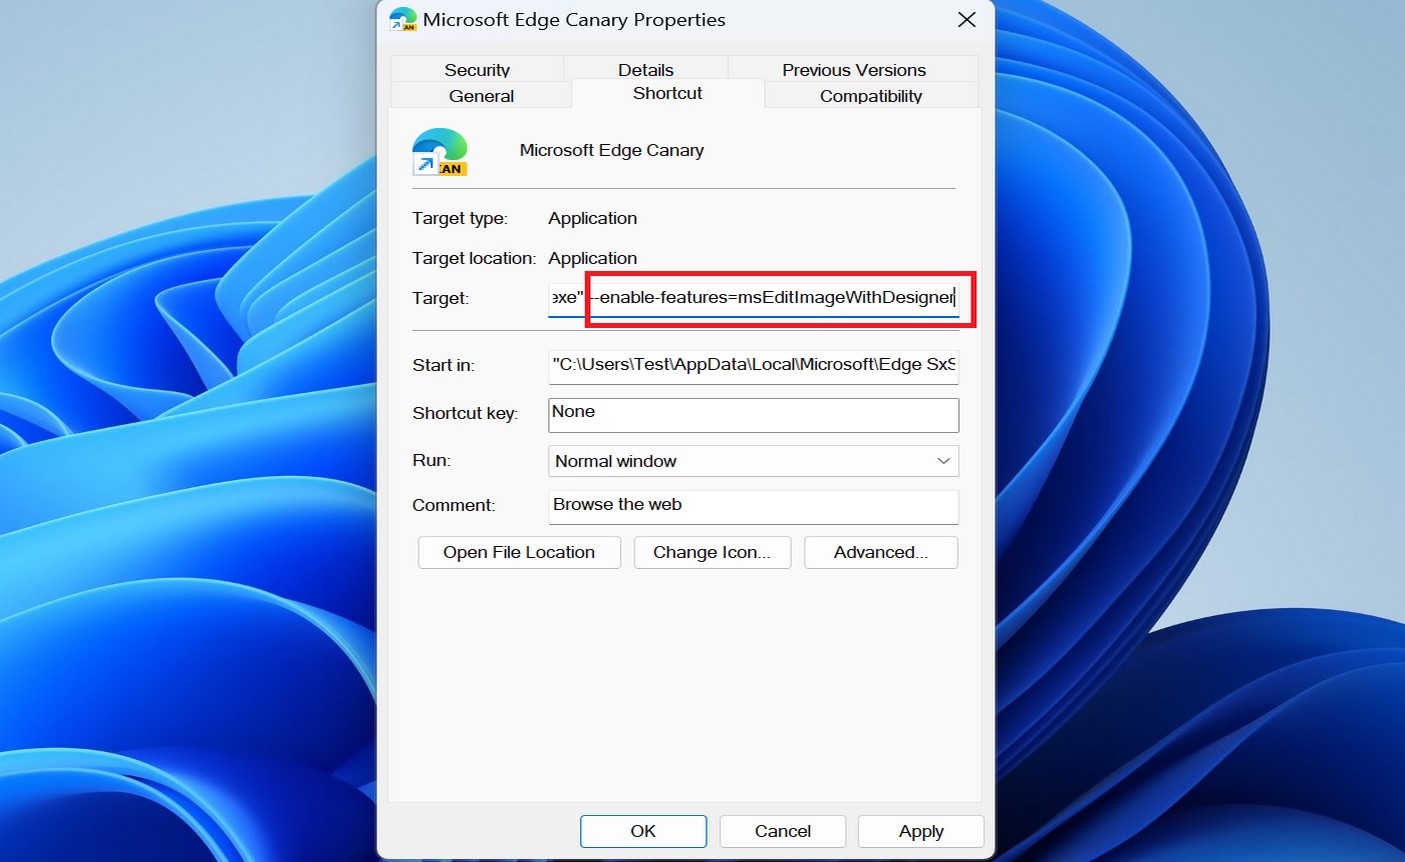Select the Shortcut tab
This screenshot has width=1405, height=862.
[x=666, y=93]
